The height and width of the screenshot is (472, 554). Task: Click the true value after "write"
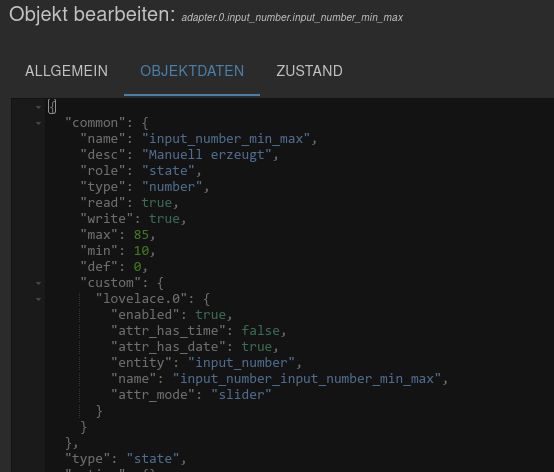164,219
